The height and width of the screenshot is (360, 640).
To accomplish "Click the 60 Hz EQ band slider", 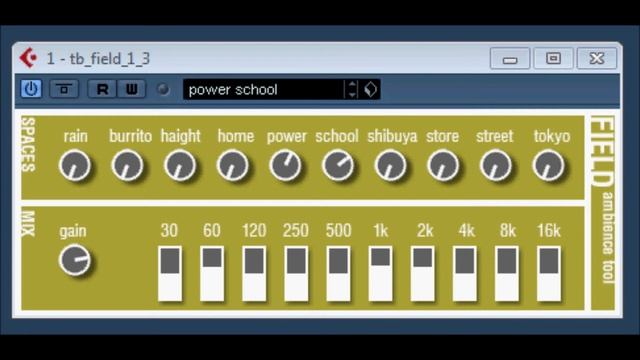I will [x=212, y=273].
